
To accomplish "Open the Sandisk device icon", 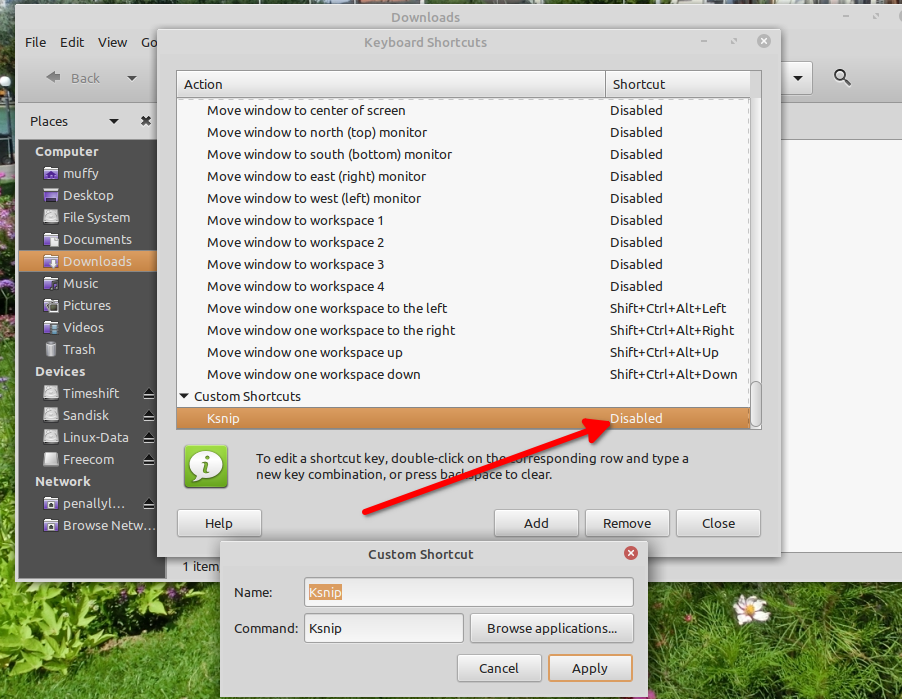I will 51,415.
